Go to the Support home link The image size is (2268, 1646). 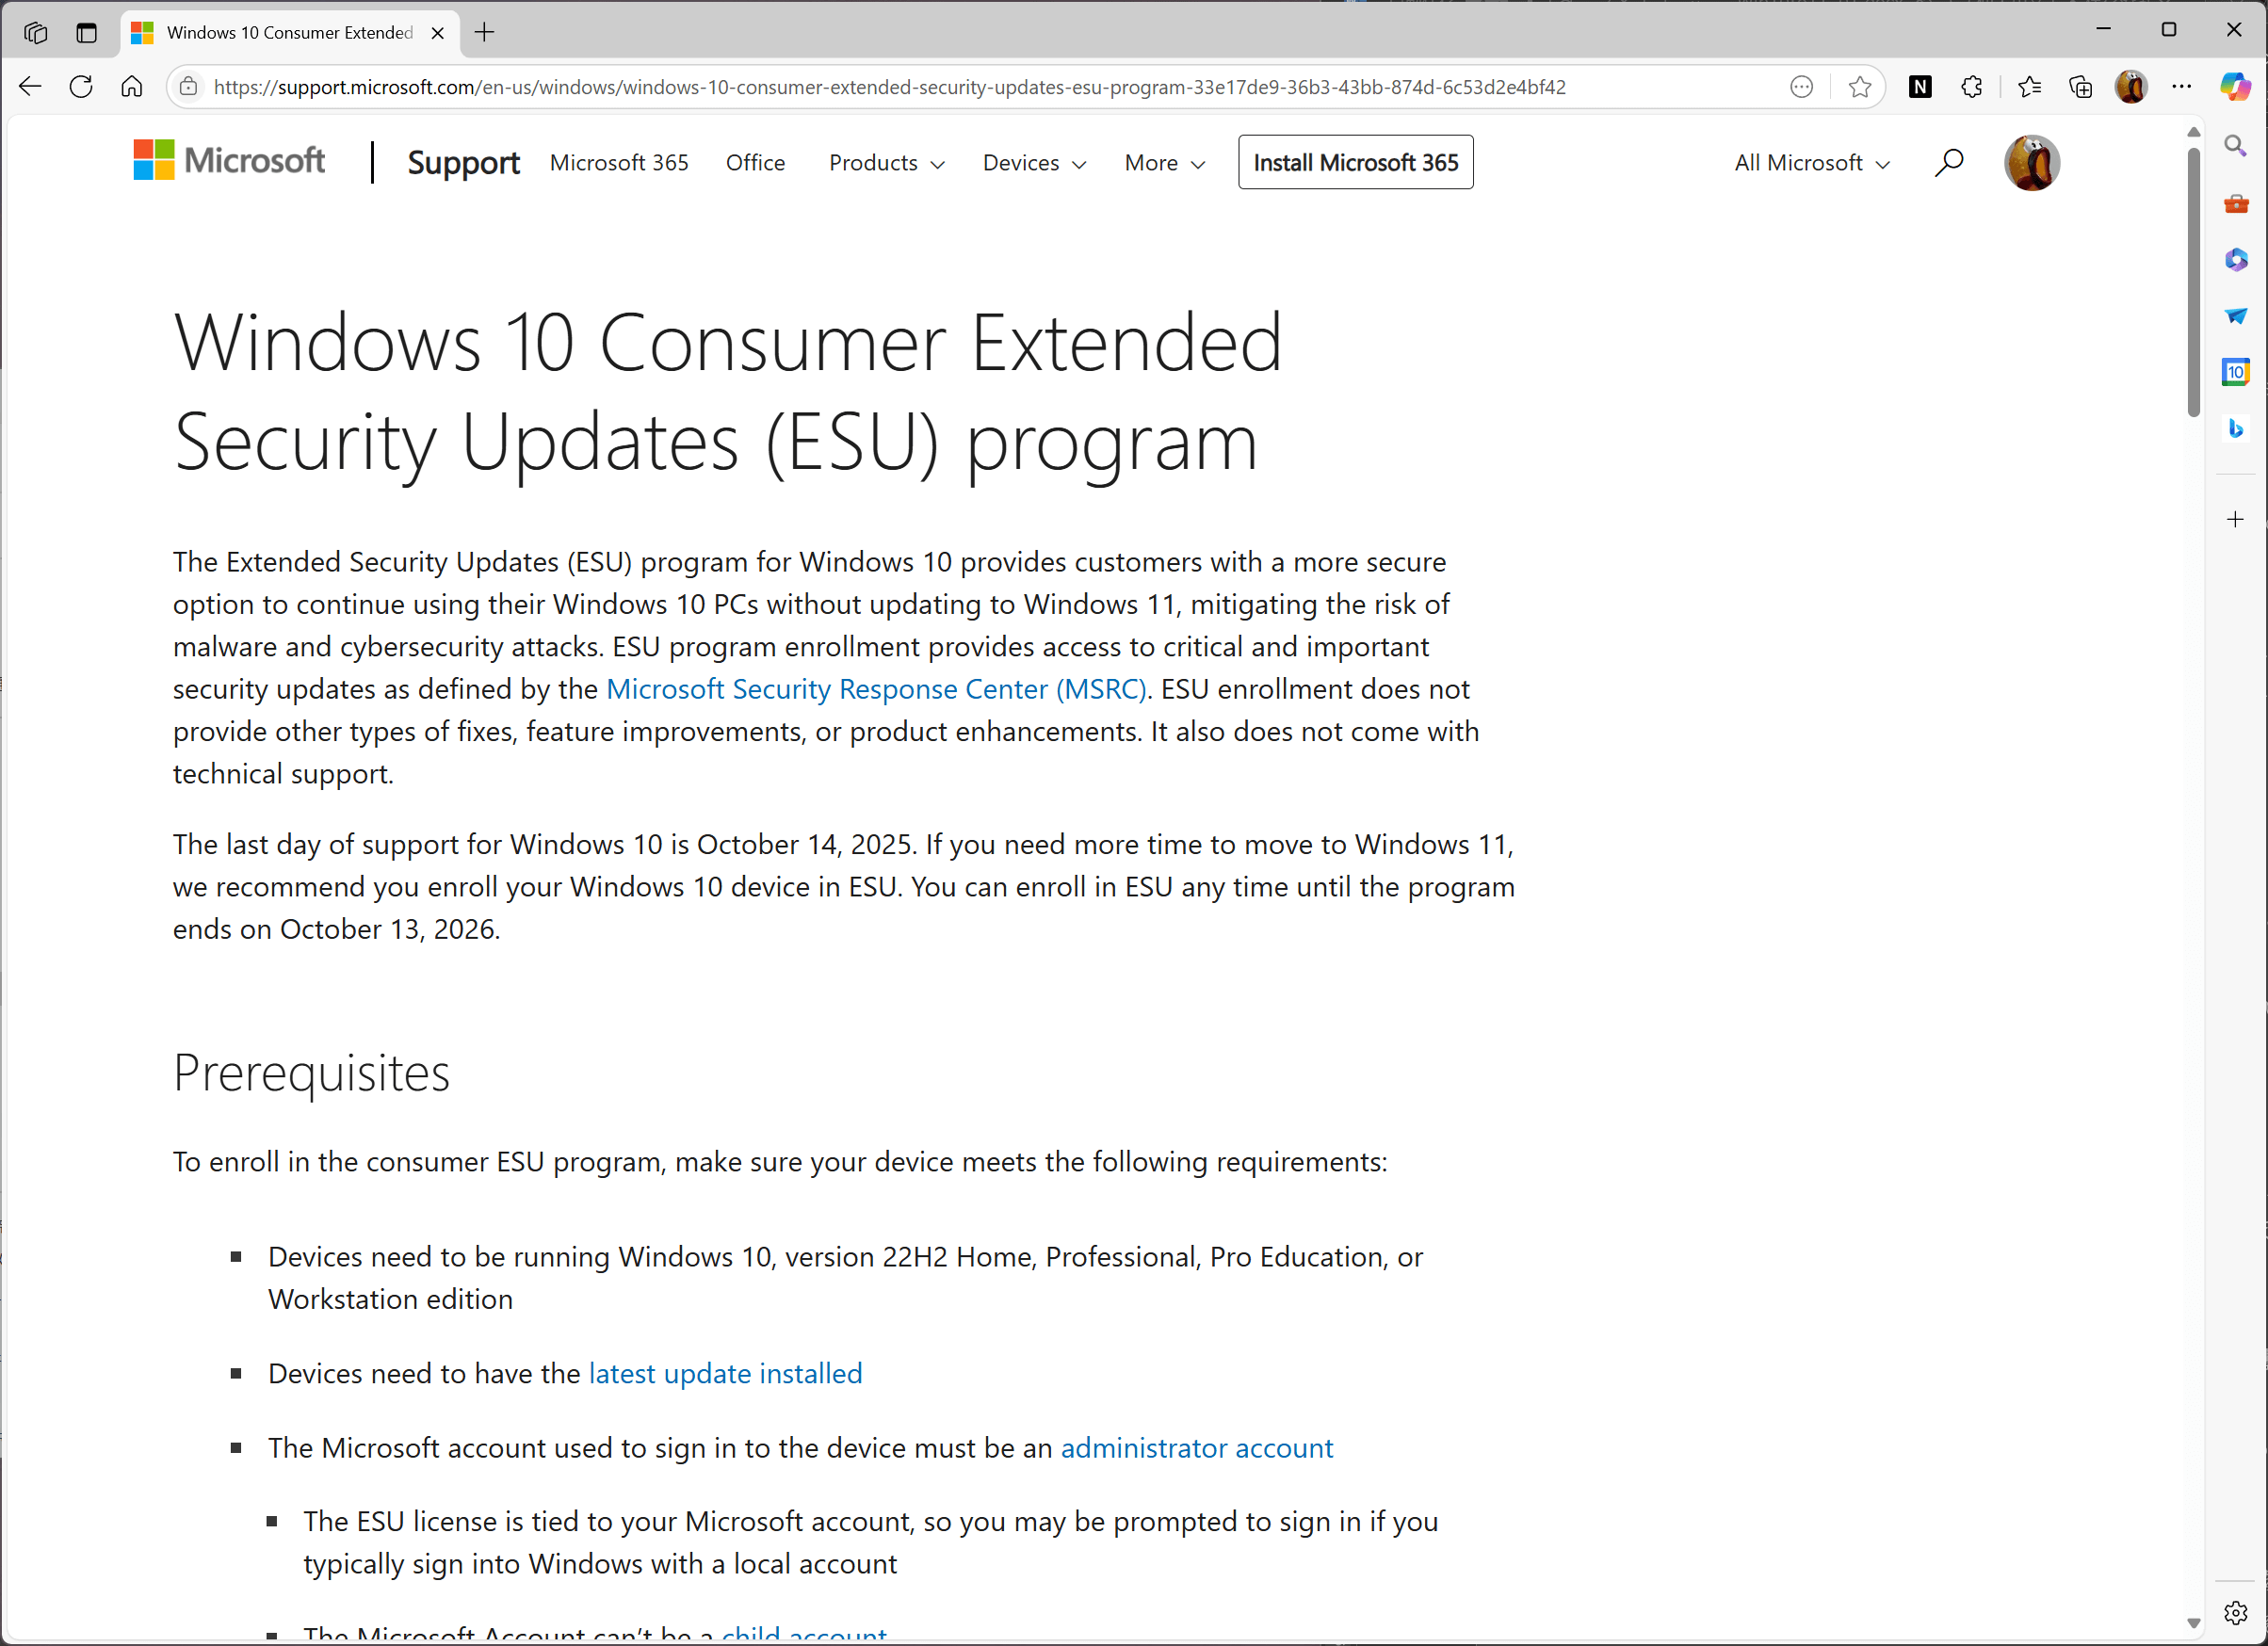click(x=463, y=162)
